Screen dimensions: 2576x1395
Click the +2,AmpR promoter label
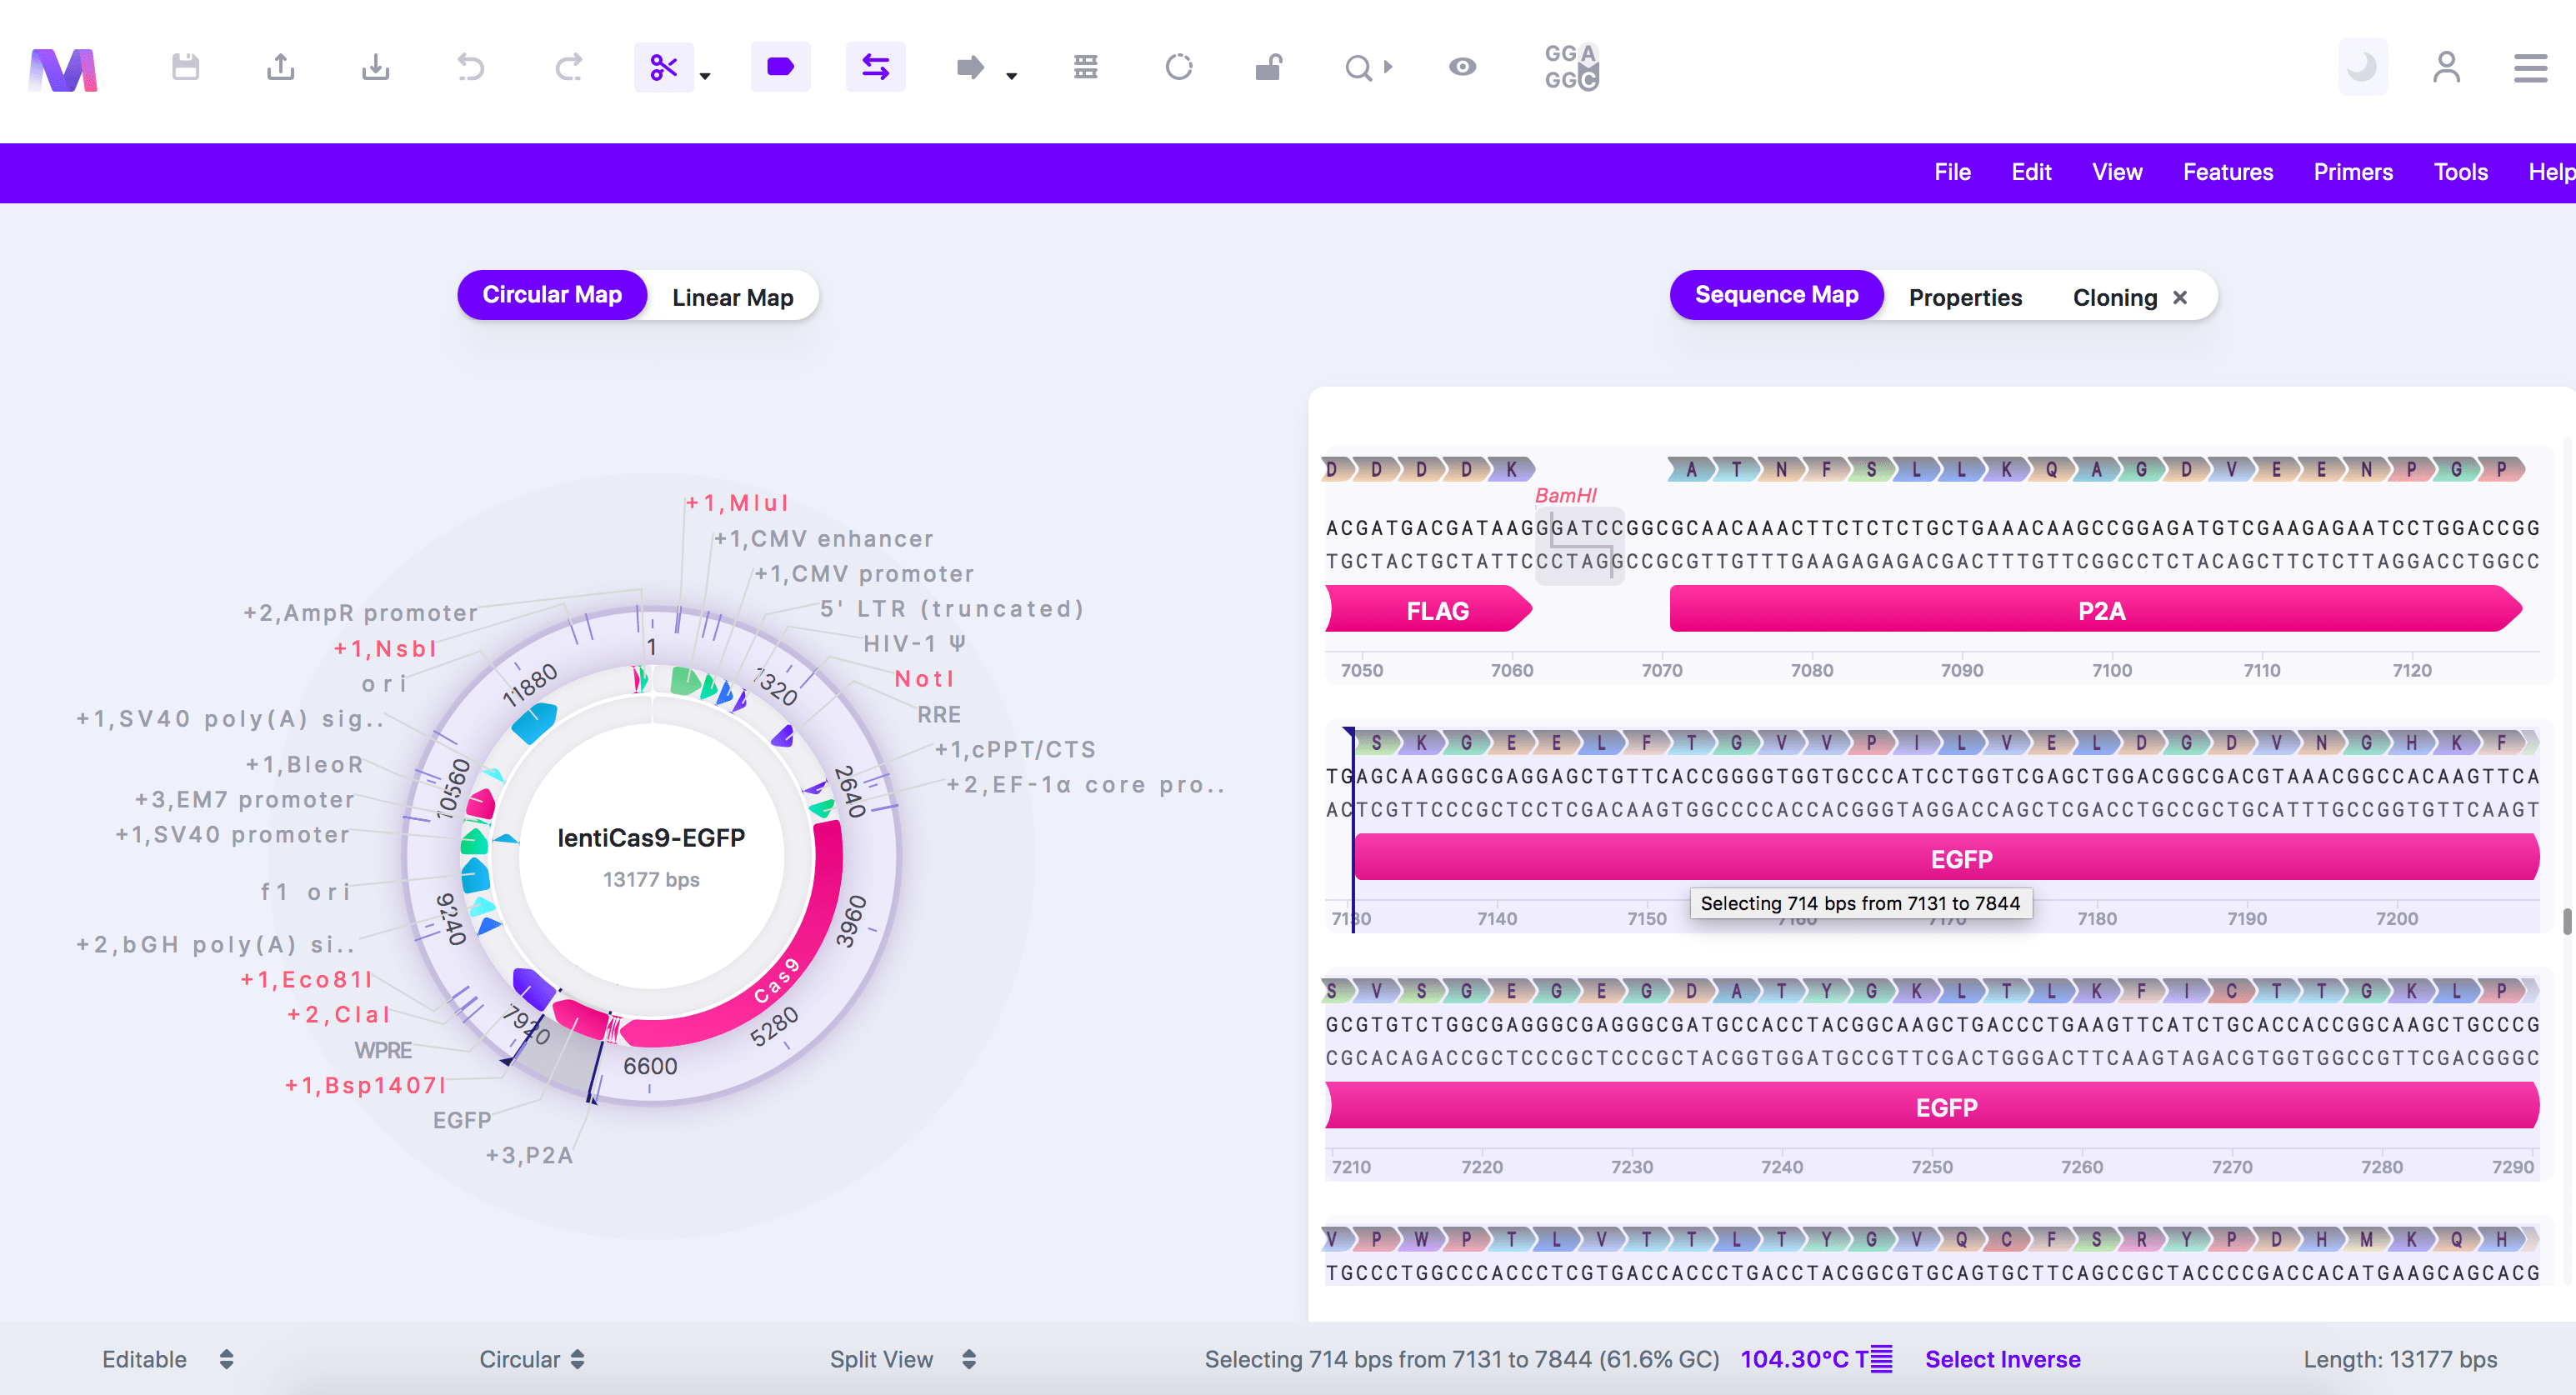pyautogui.click(x=360, y=613)
